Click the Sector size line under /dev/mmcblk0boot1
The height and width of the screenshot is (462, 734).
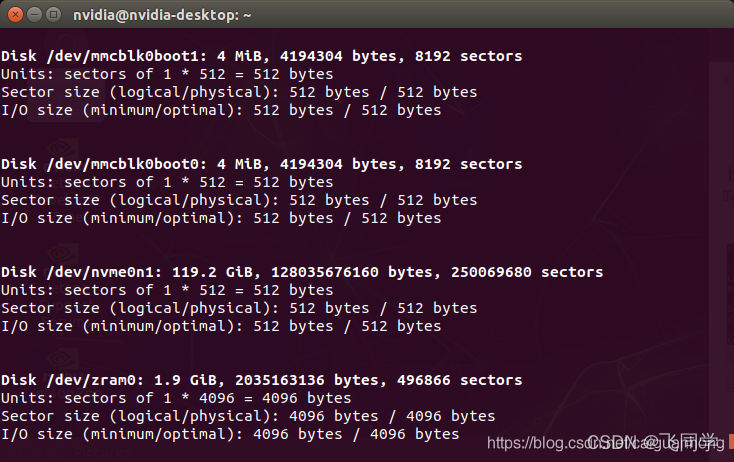[x=239, y=92]
